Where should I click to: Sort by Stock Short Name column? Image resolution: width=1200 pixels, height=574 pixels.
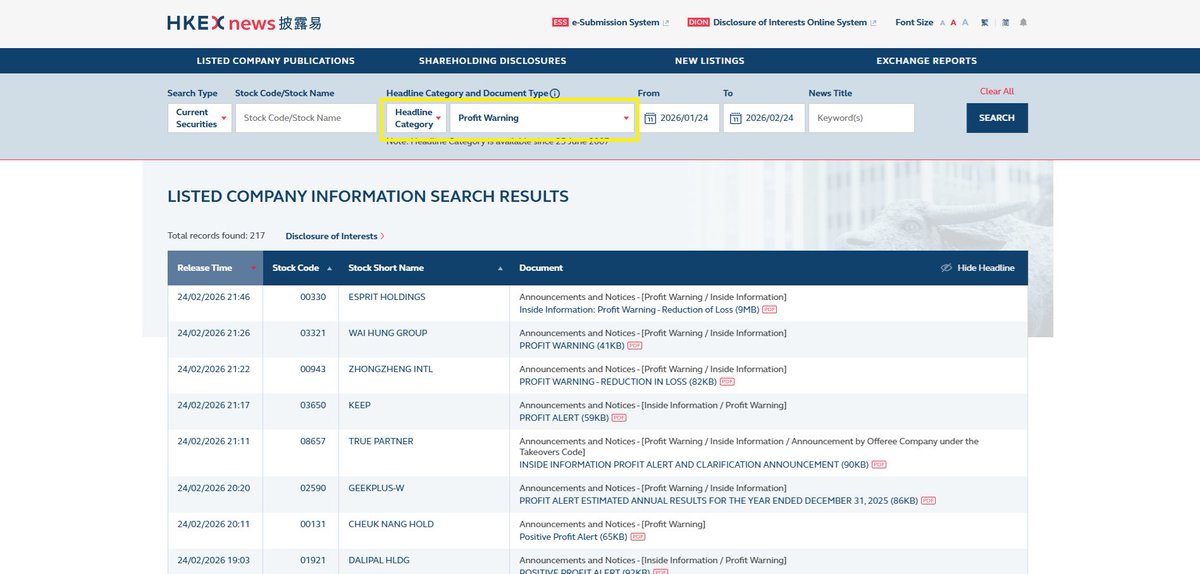424,268
